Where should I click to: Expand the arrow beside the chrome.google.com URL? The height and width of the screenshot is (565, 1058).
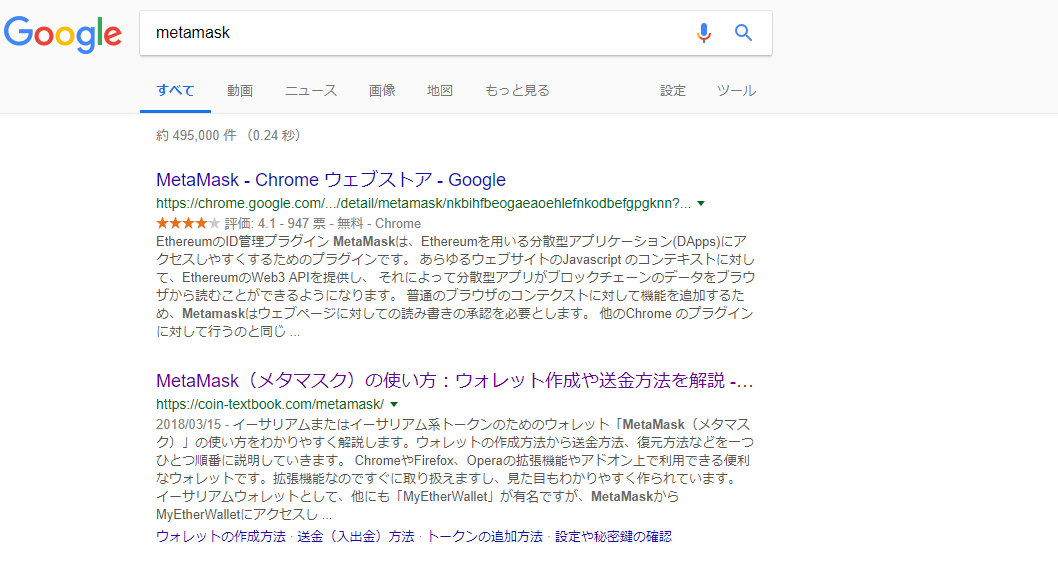701,204
